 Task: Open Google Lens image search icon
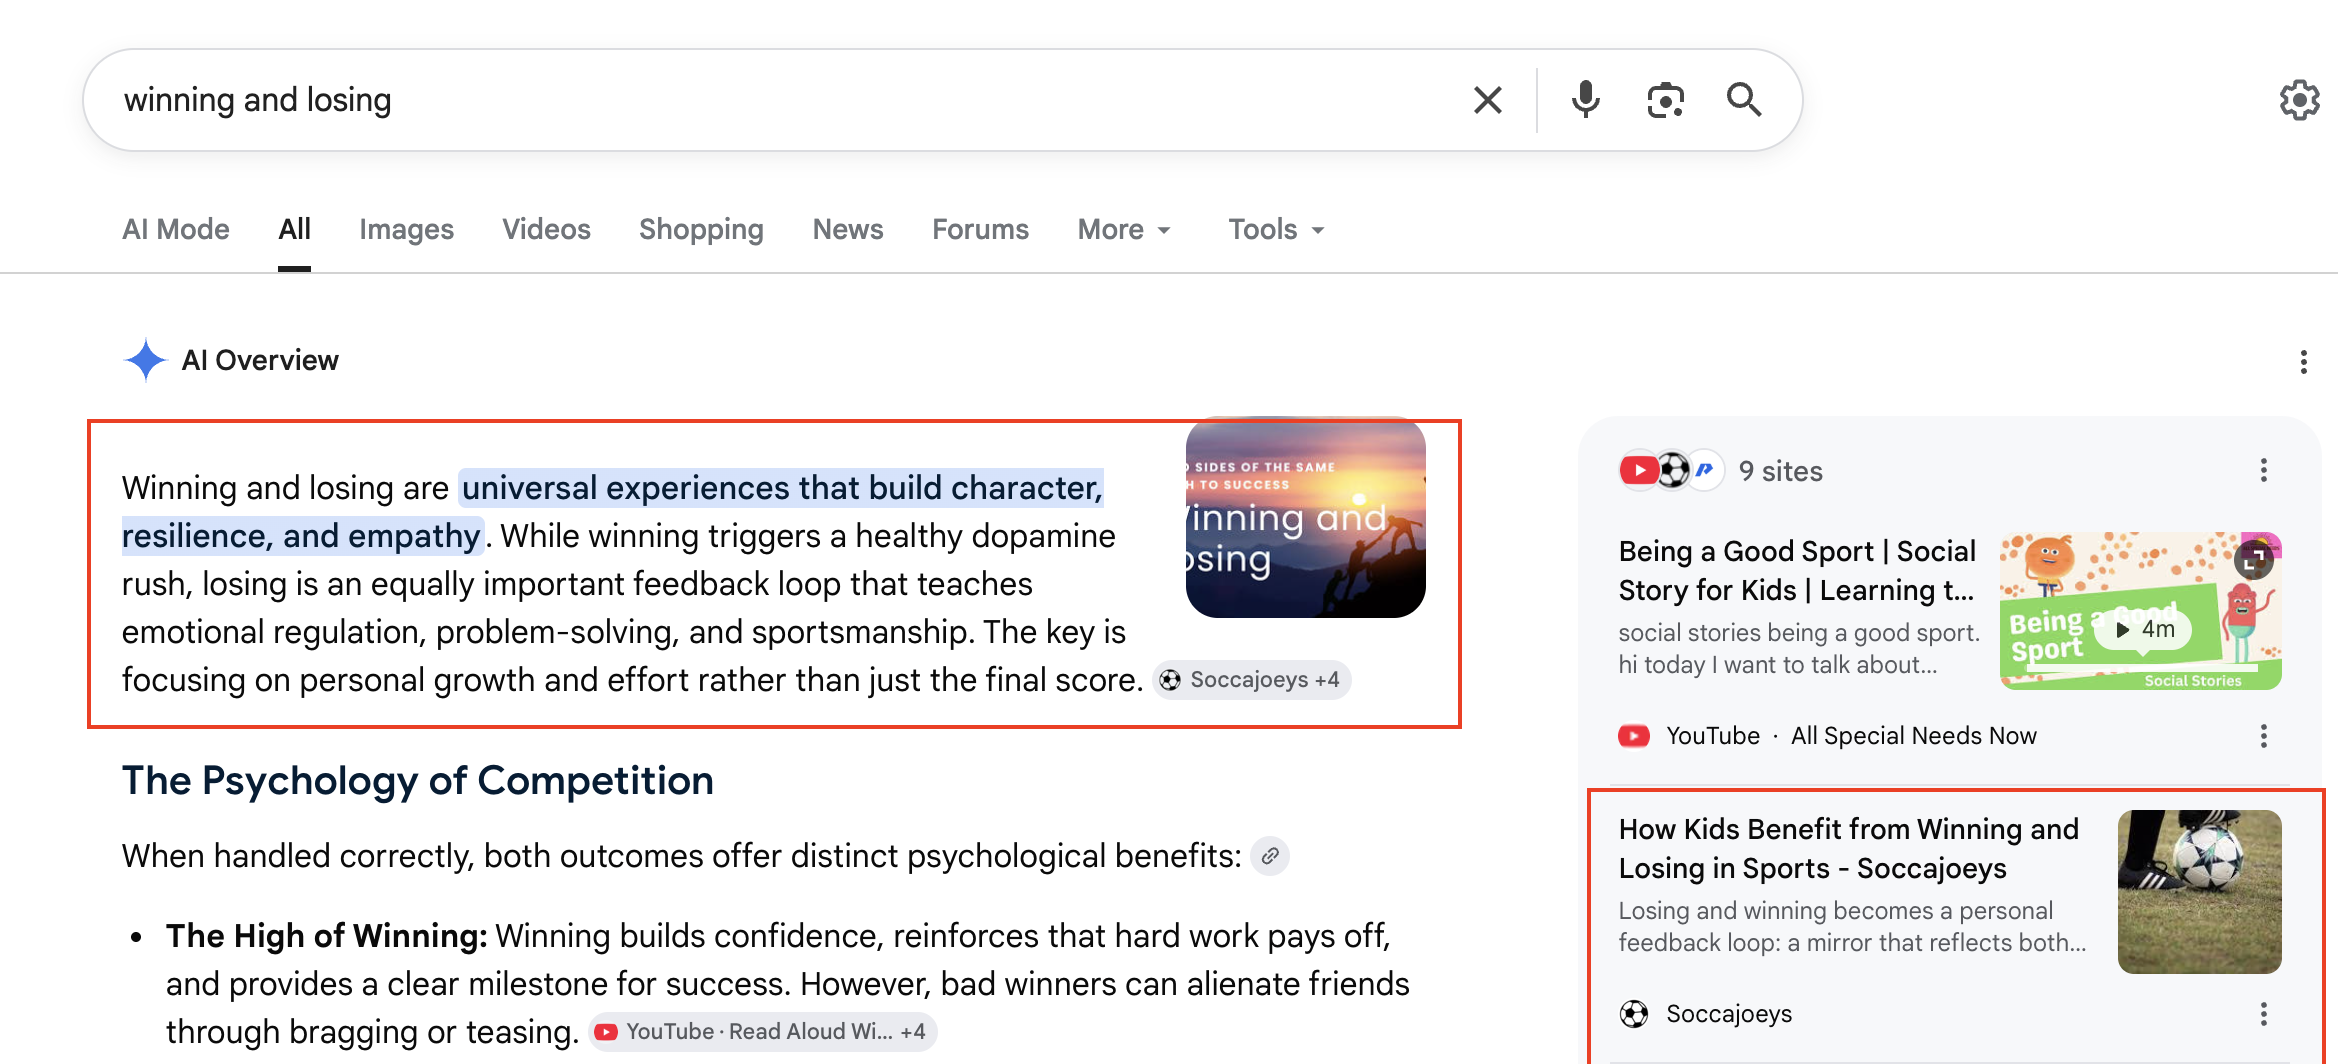tap(1665, 100)
